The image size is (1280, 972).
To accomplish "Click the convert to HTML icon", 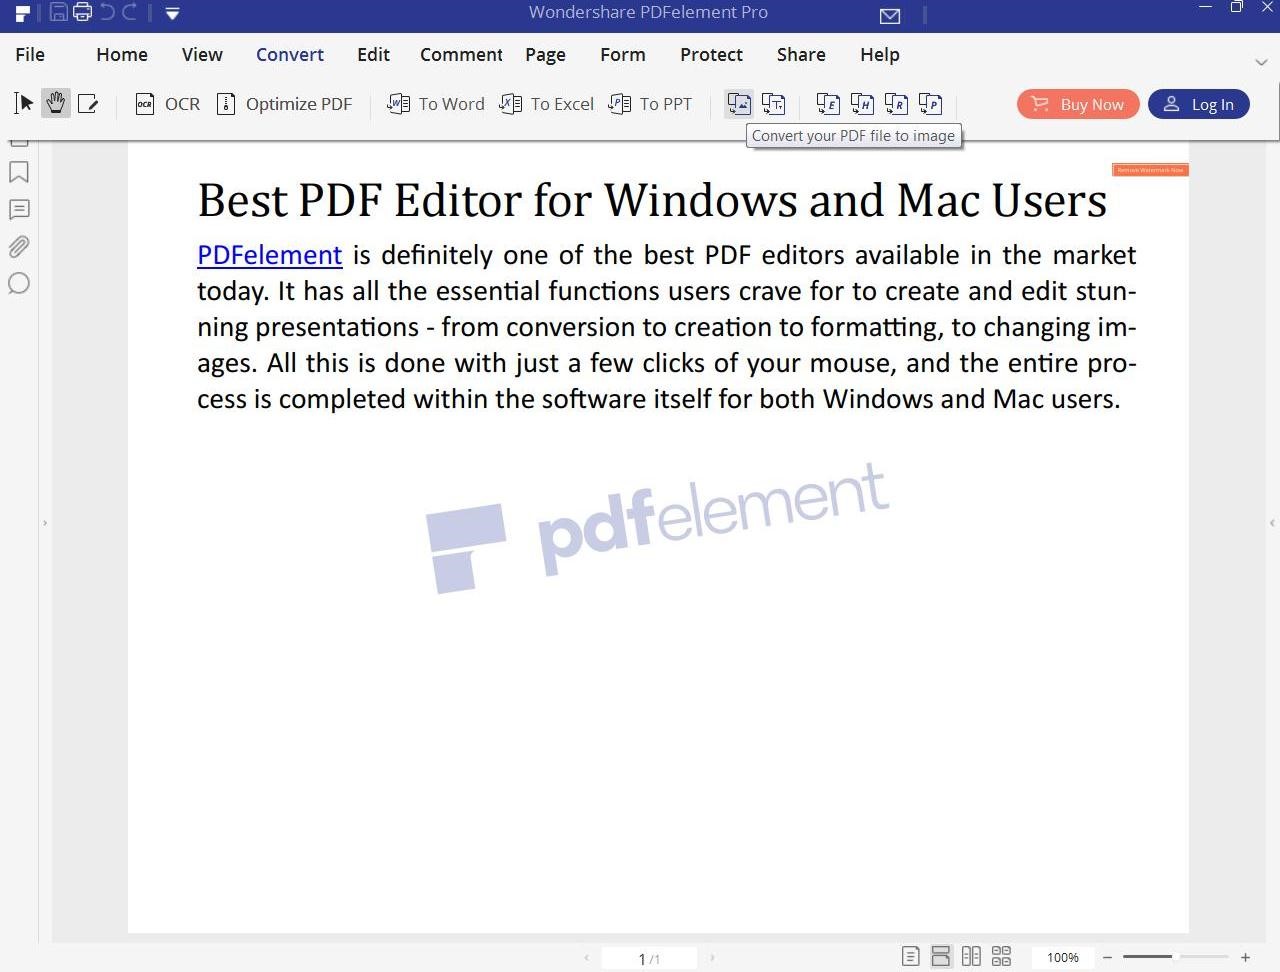I will click(862, 104).
